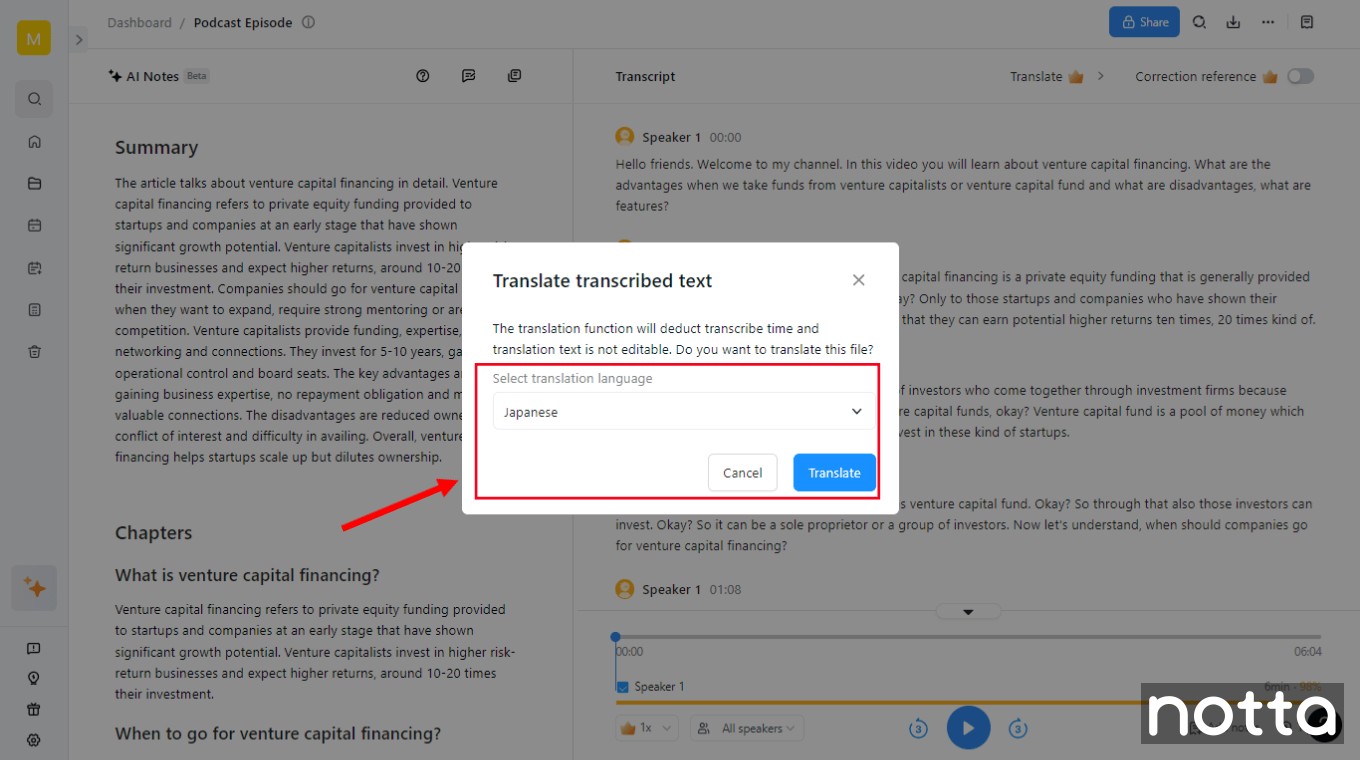
Task: Open search with the magnifier sidebar icon
Action: click(x=33, y=99)
